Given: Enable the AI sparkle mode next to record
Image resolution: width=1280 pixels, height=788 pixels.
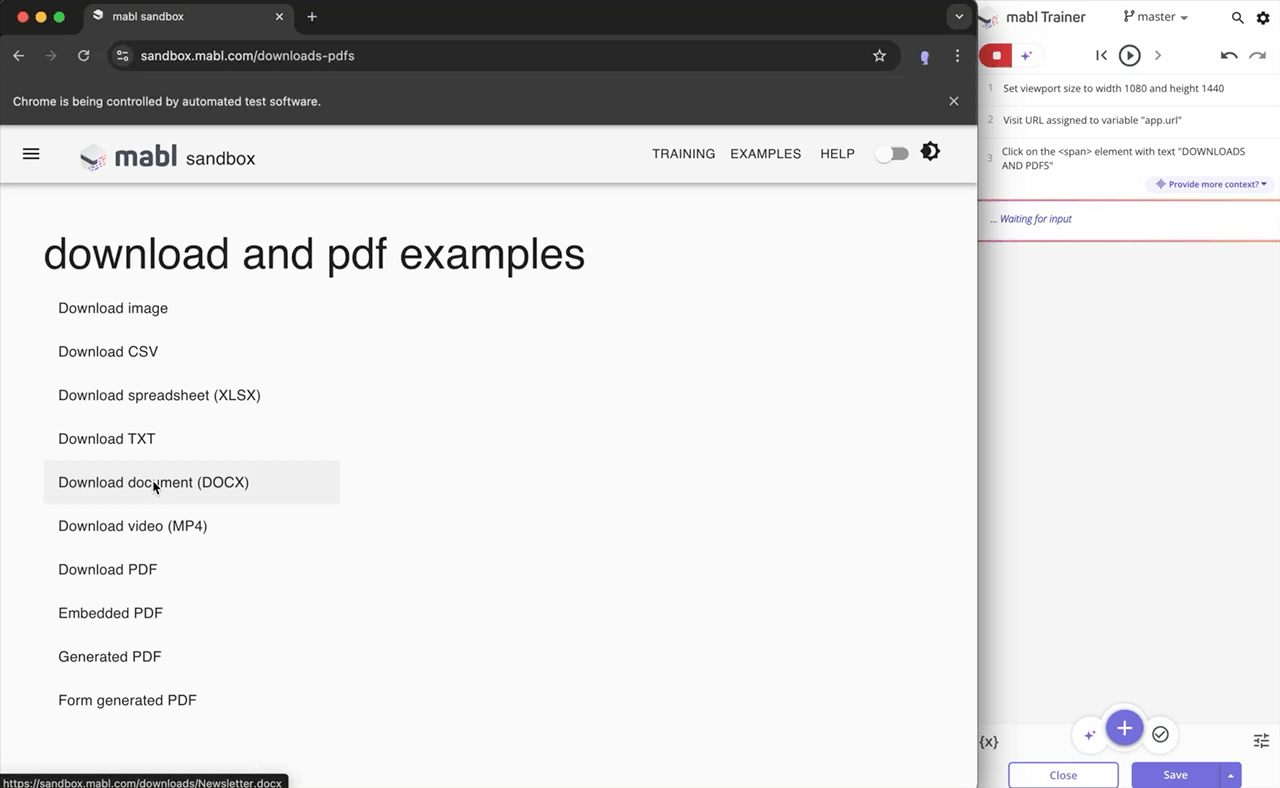Looking at the screenshot, I should [1026, 55].
